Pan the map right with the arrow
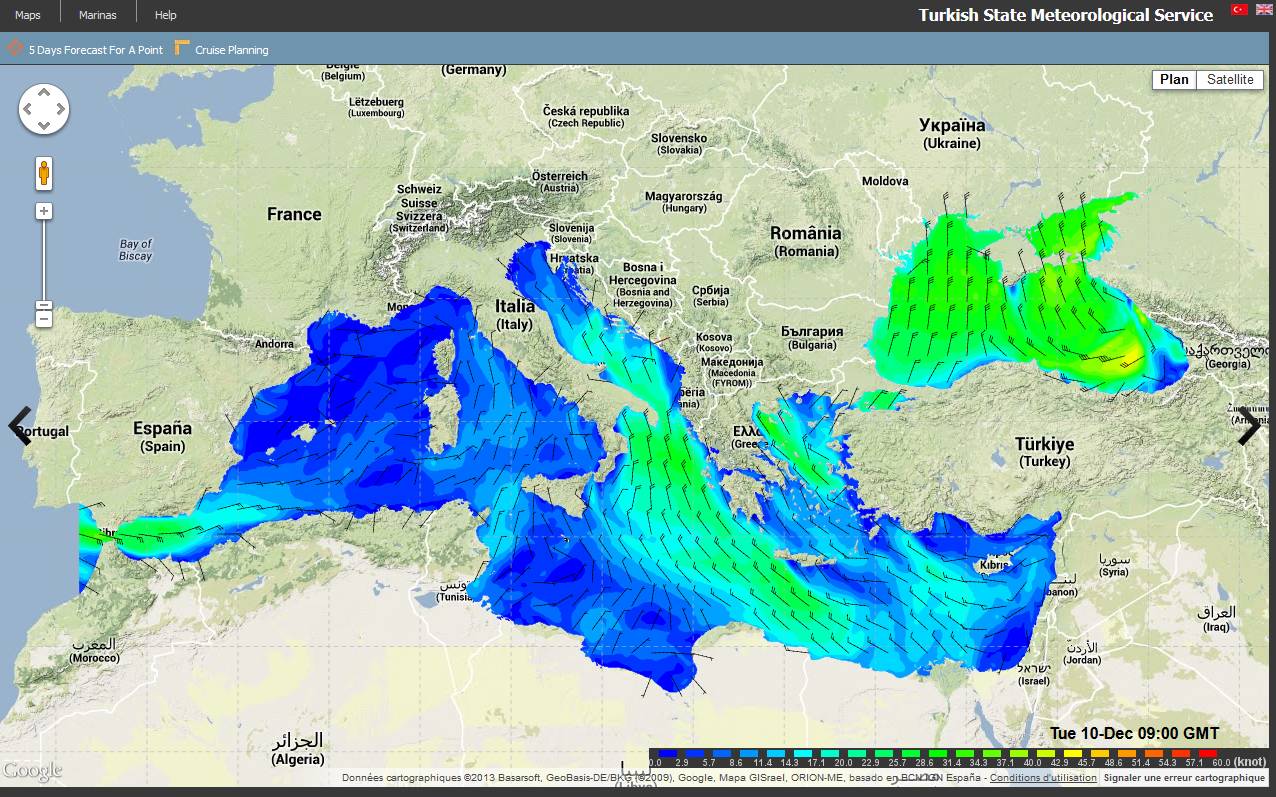The image size is (1276, 797). coord(60,109)
